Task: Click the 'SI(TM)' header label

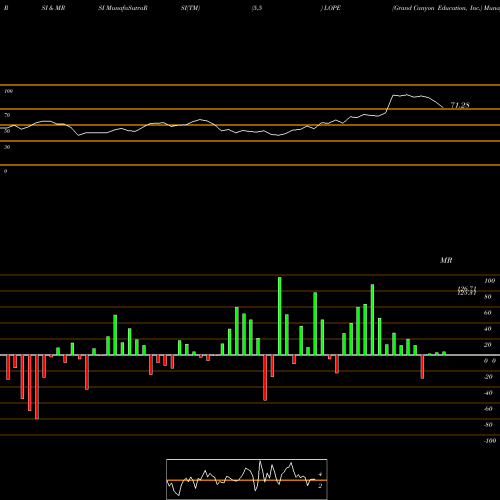Action: (190, 8)
